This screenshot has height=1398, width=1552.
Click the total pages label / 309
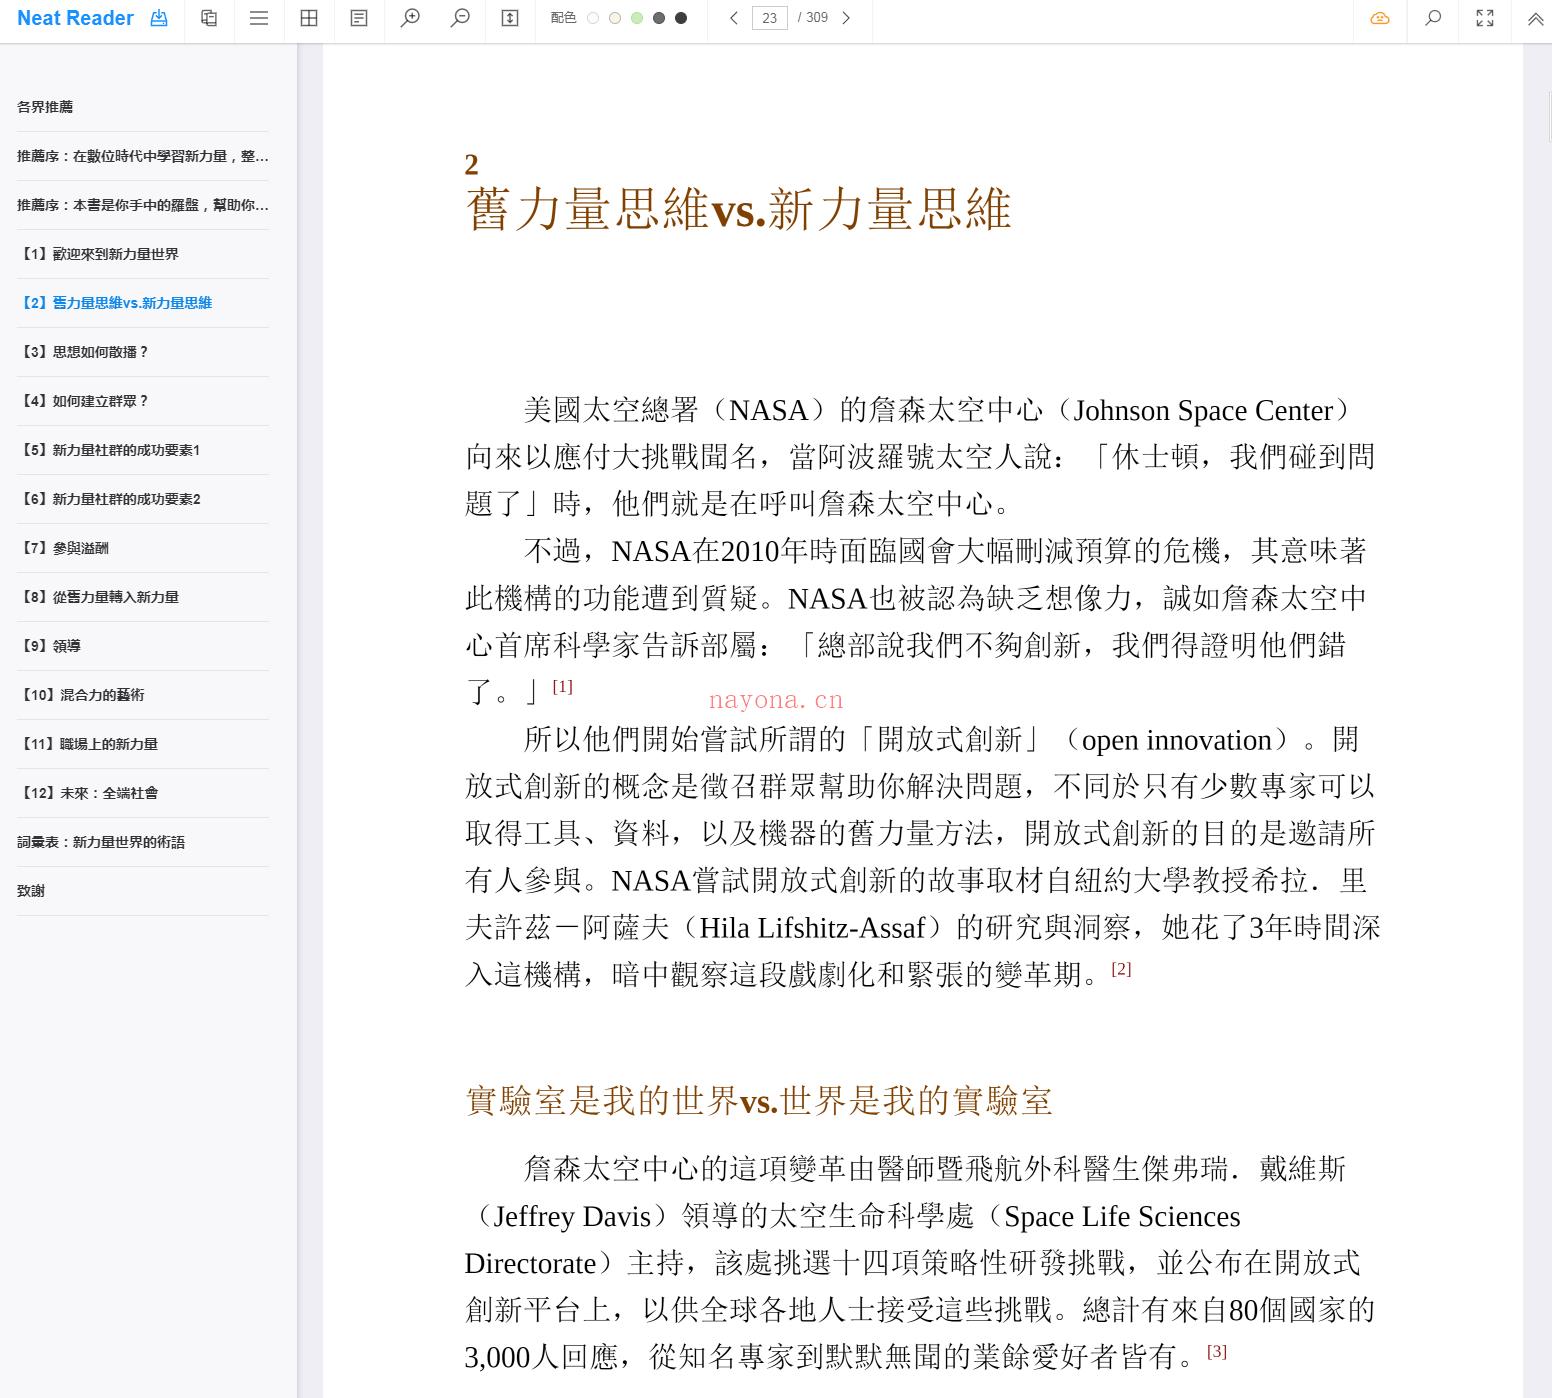click(x=813, y=18)
